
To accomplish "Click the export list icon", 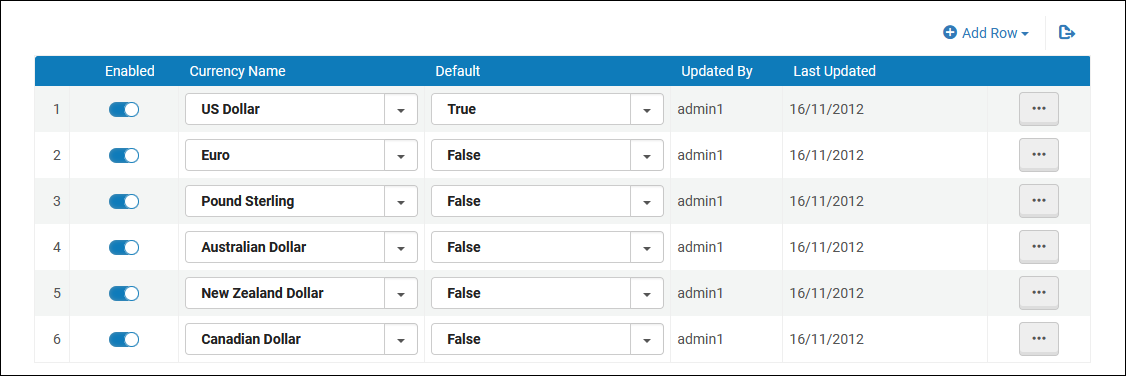I will coord(1067,32).
